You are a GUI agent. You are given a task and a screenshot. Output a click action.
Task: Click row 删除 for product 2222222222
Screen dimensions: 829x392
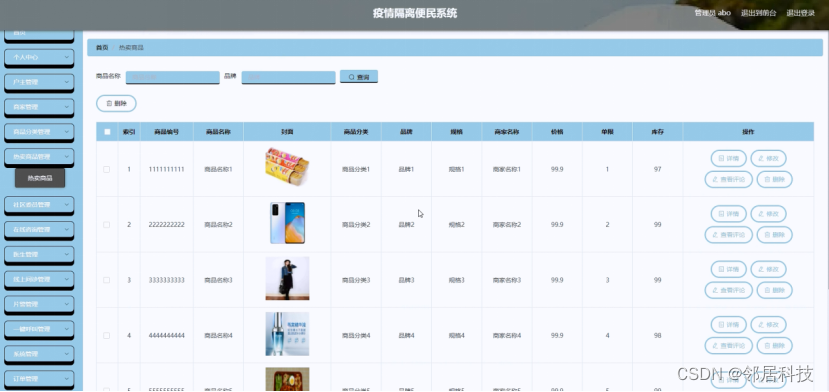775,235
